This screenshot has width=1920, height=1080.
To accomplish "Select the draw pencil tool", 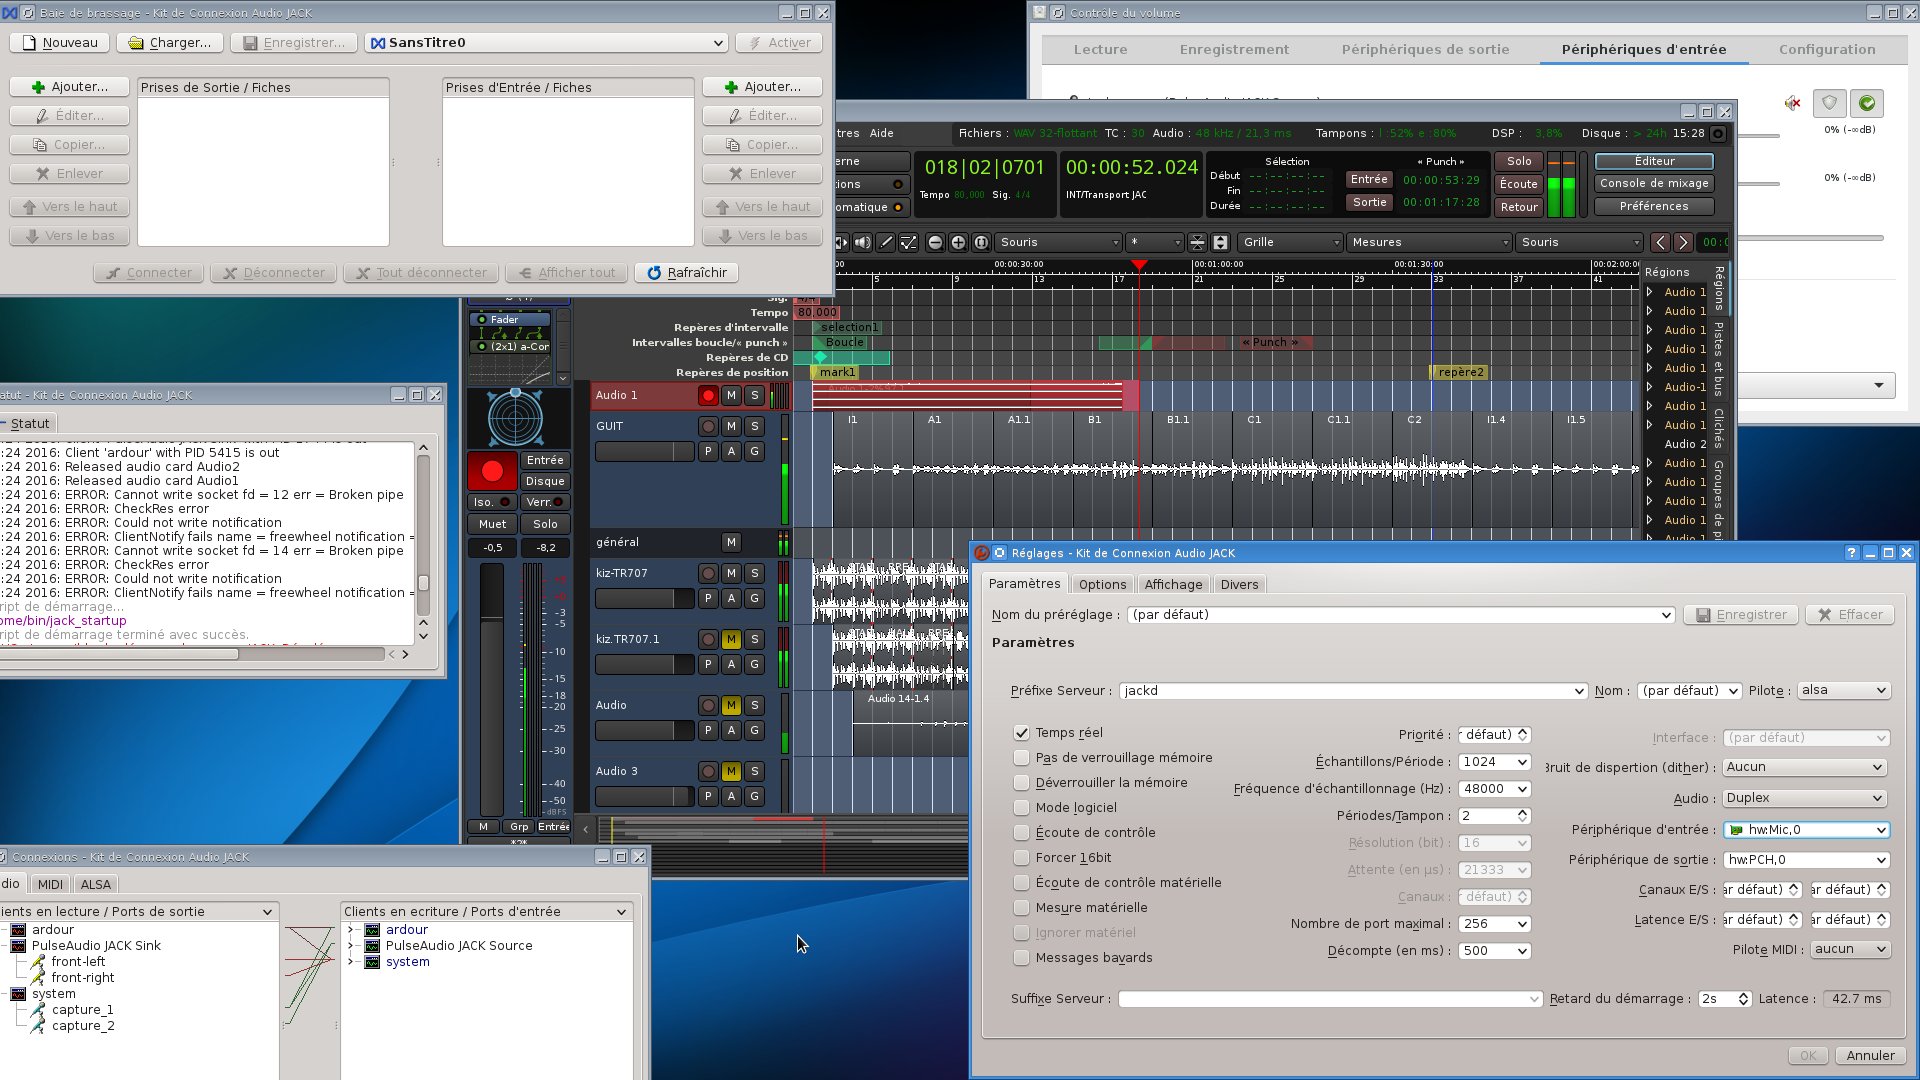I will (885, 242).
